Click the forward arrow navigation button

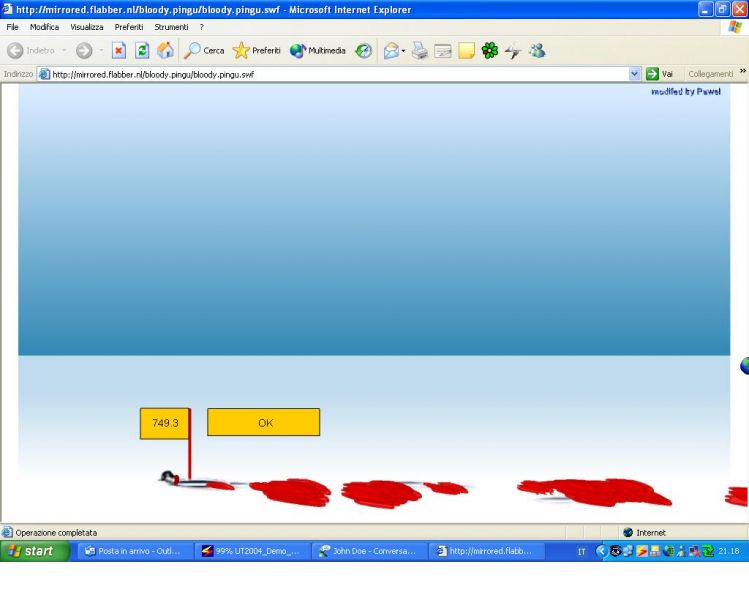click(84, 51)
